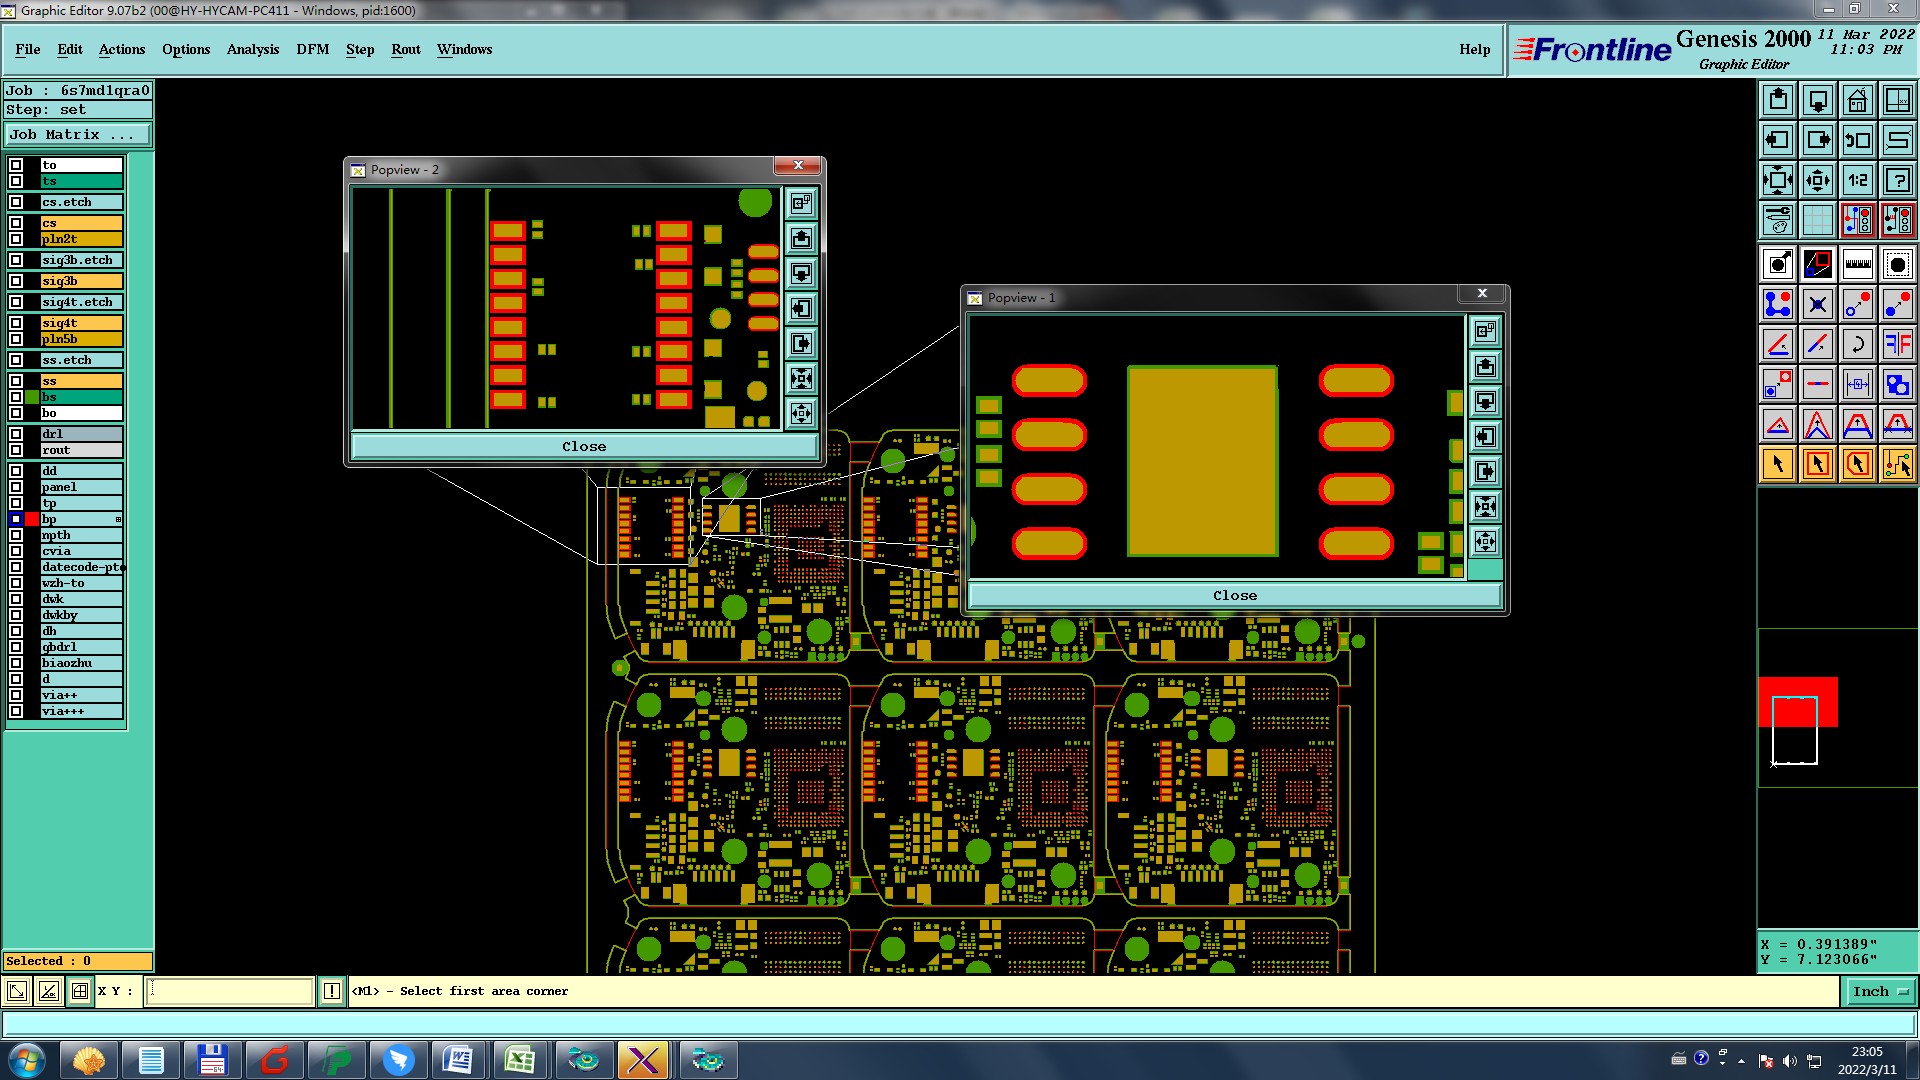Click Close in Popview 1
The height and width of the screenshot is (1080, 1920).
point(1234,595)
